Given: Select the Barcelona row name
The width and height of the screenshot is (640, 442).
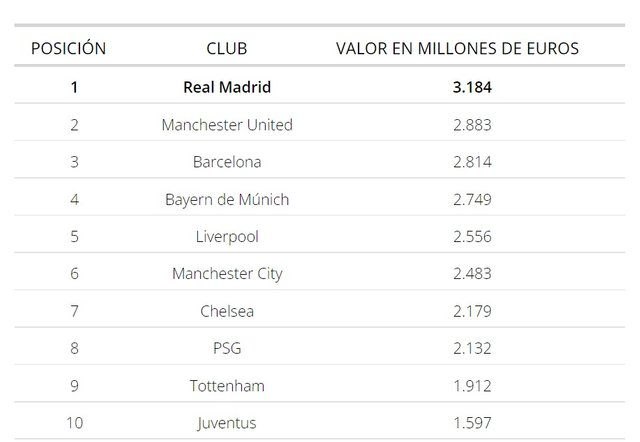Looking at the screenshot, I should [x=227, y=162].
